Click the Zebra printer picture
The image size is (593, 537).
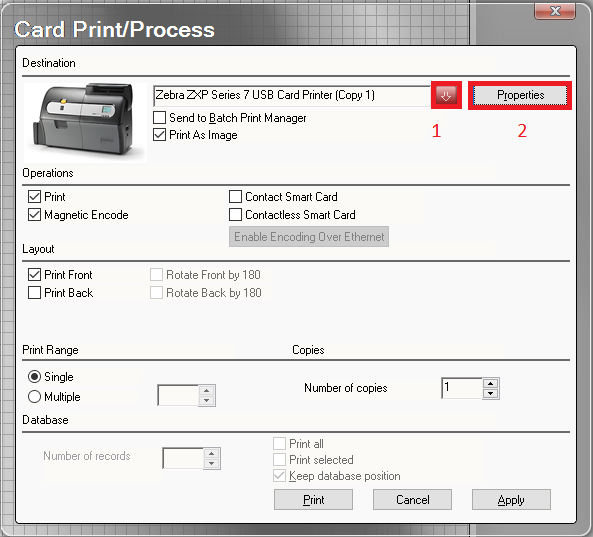point(85,123)
